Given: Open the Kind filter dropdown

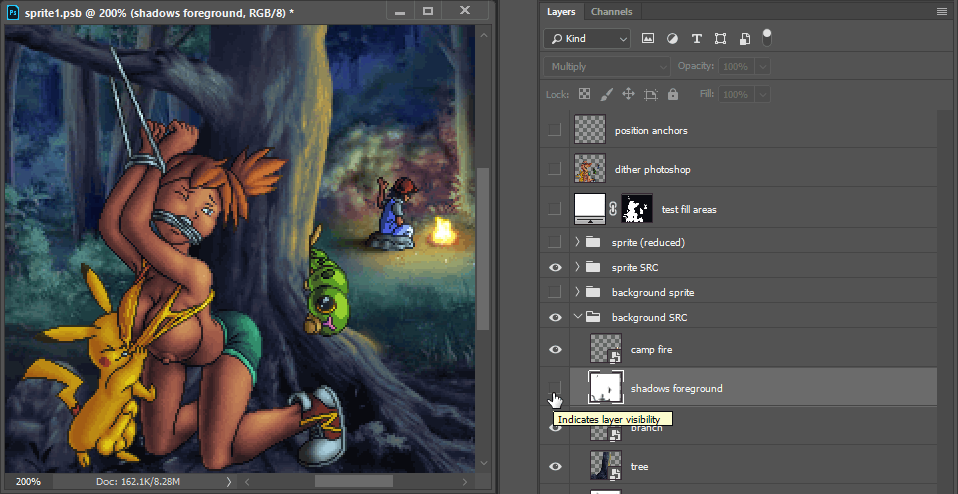Looking at the screenshot, I should (587, 39).
